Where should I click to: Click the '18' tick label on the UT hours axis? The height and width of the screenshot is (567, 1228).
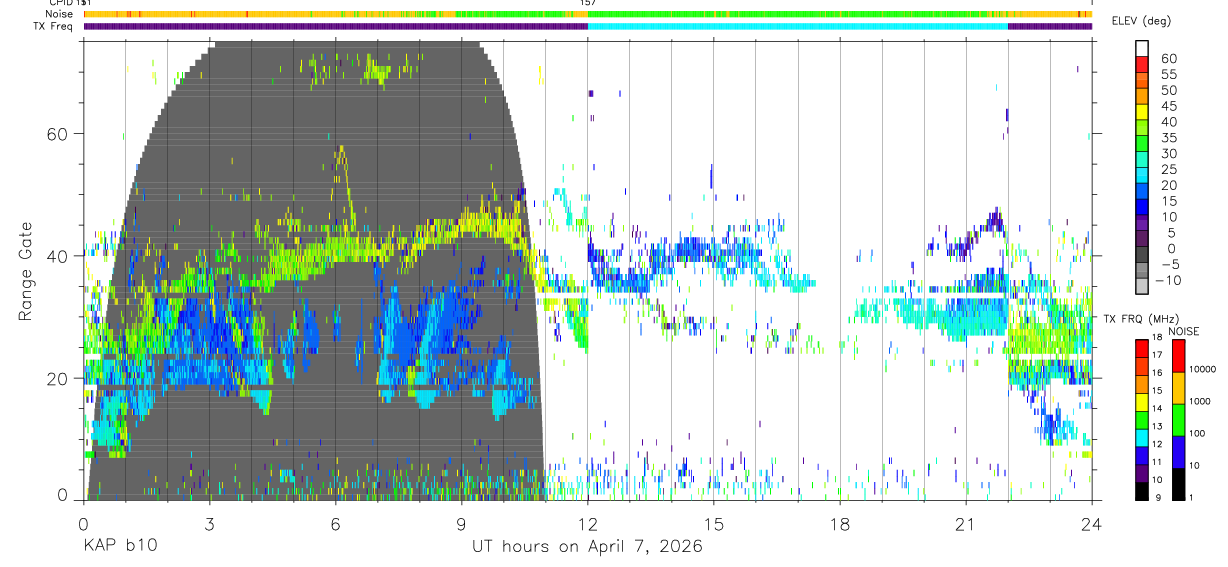(x=840, y=525)
